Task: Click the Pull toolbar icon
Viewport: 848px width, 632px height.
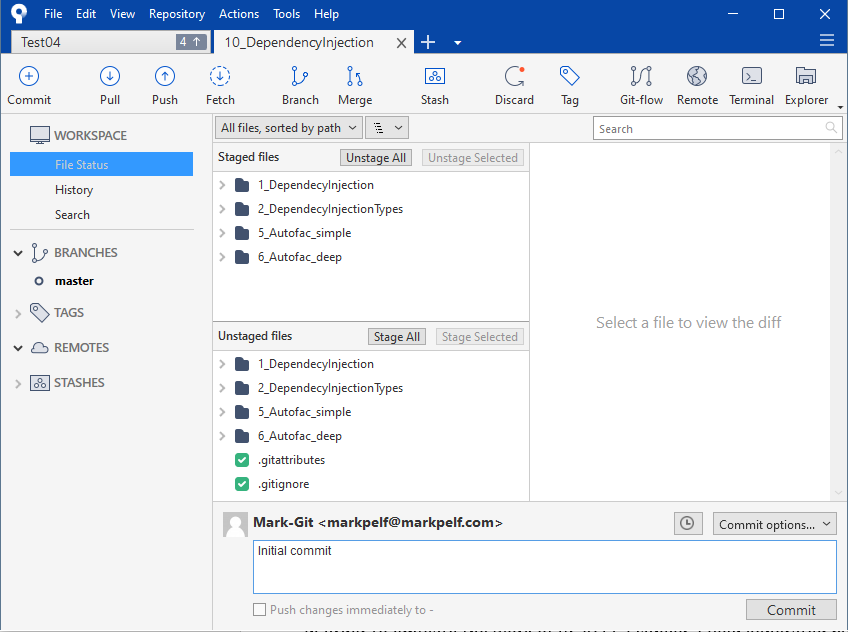Action: 110,76
